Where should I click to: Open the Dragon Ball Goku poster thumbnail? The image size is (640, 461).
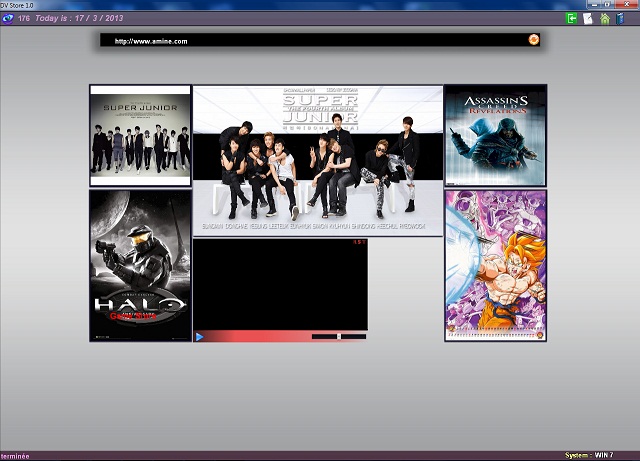[x=496, y=265]
